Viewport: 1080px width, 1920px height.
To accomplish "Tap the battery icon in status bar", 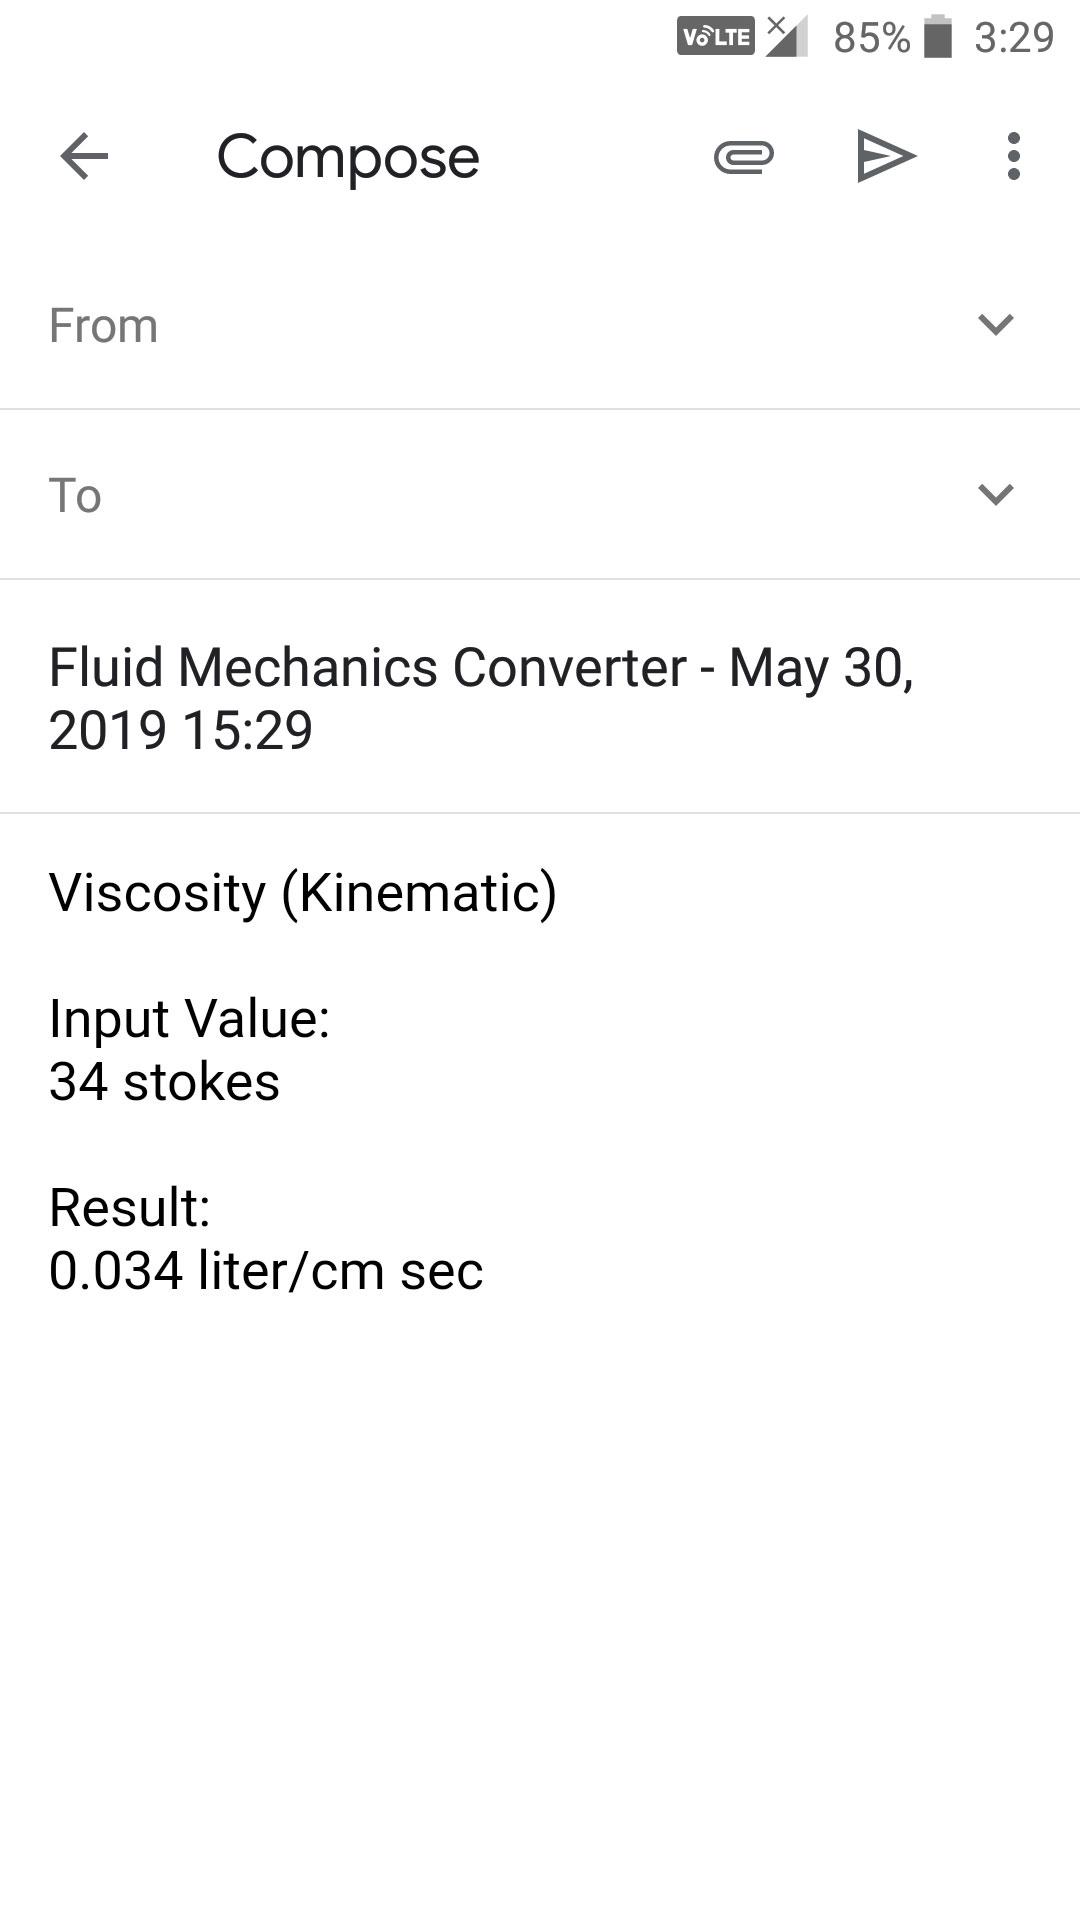I will 938,37.
